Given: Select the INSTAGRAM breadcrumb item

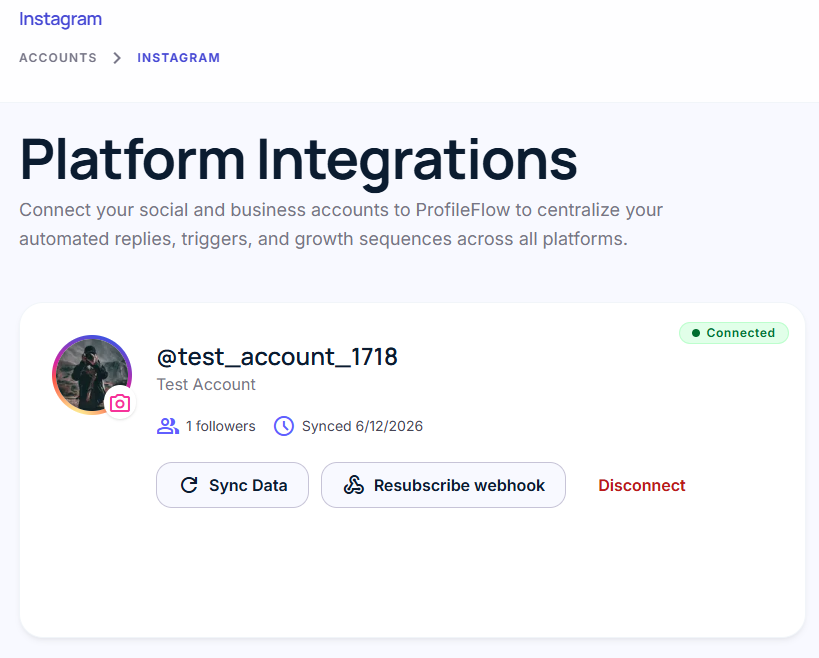Looking at the screenshot, I should pos(179,58).
